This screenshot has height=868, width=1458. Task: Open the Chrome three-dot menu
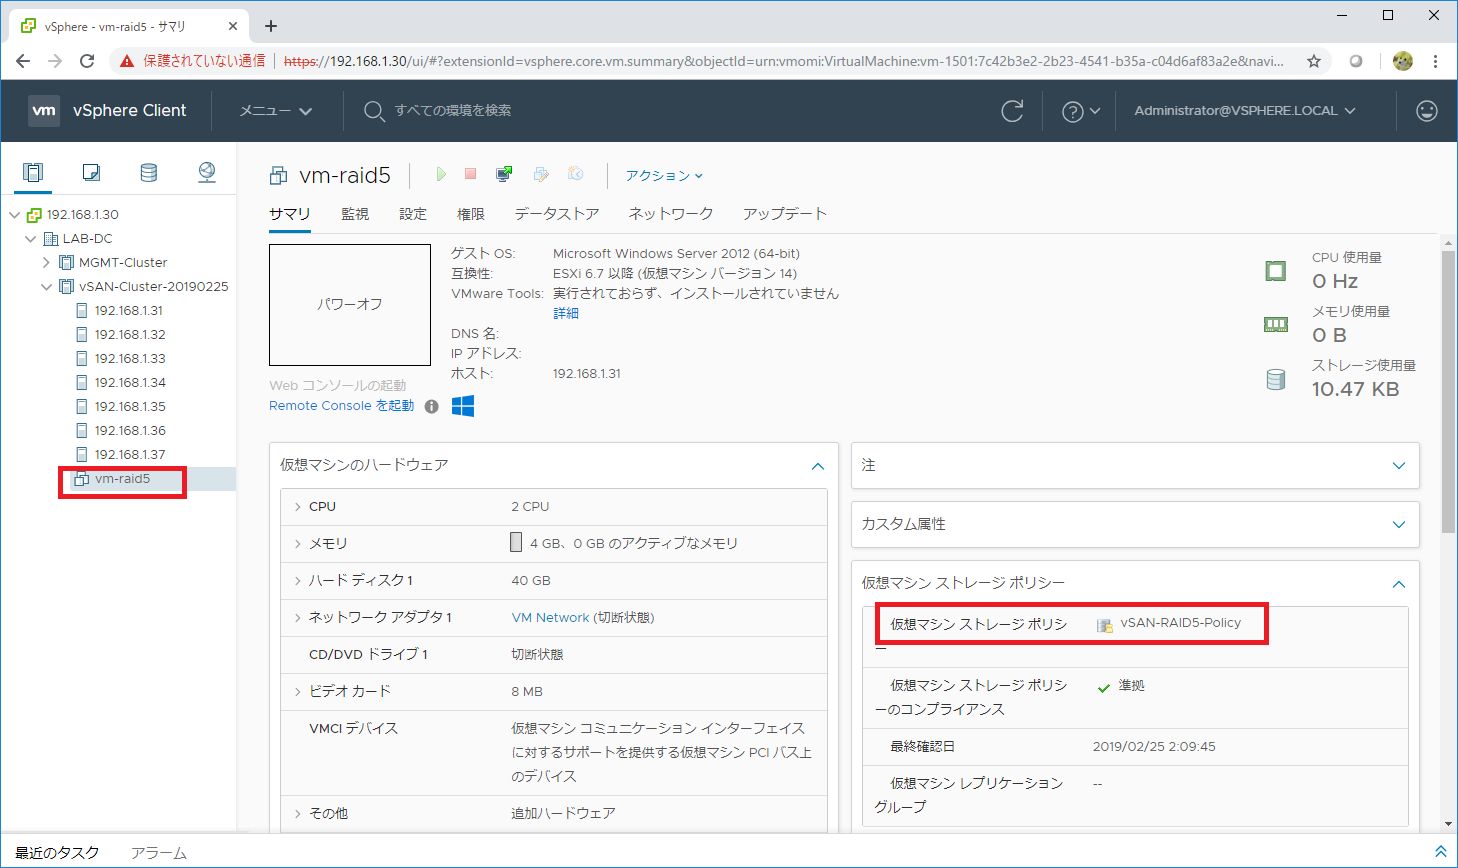click(x=1435, y=61)
